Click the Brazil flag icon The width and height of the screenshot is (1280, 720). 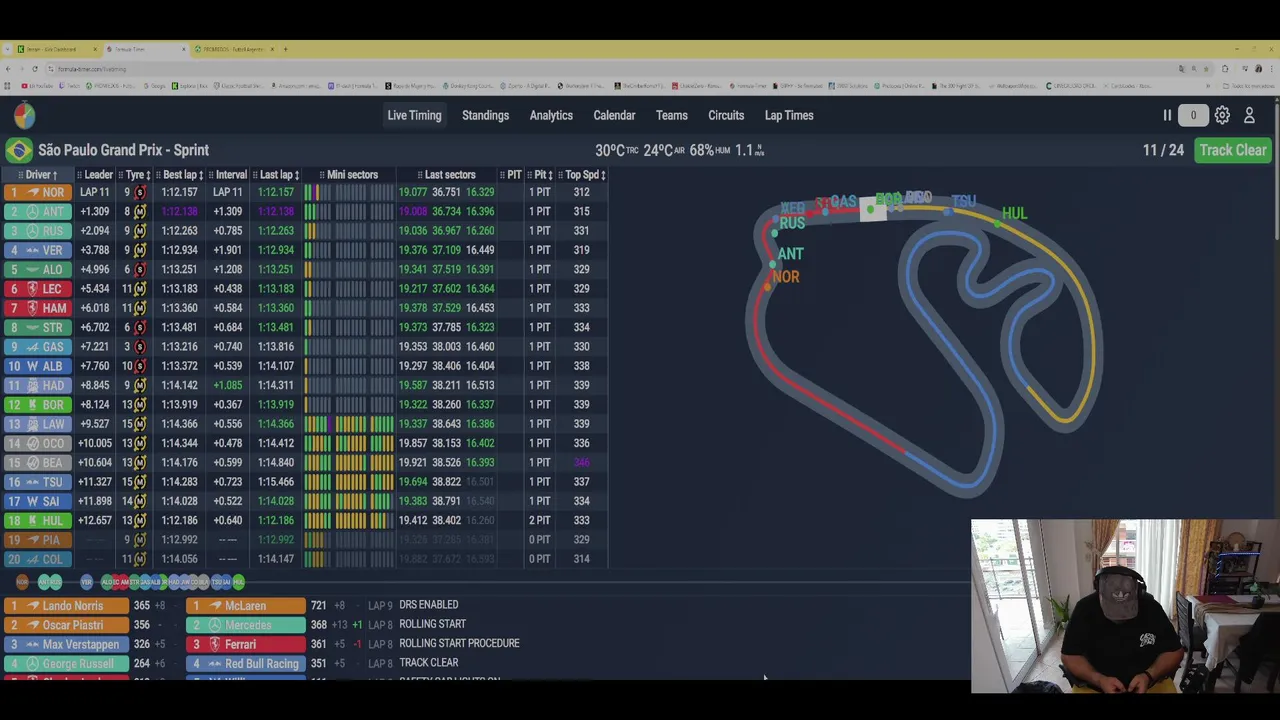click(18, 150)
